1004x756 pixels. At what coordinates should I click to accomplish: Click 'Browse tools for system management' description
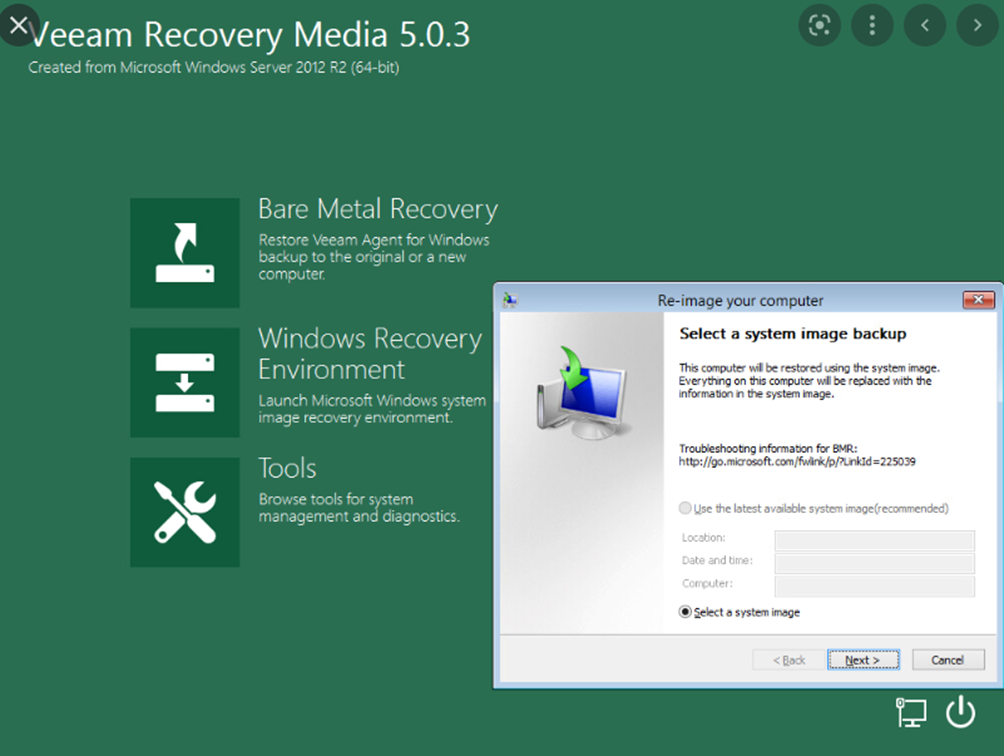359,508
